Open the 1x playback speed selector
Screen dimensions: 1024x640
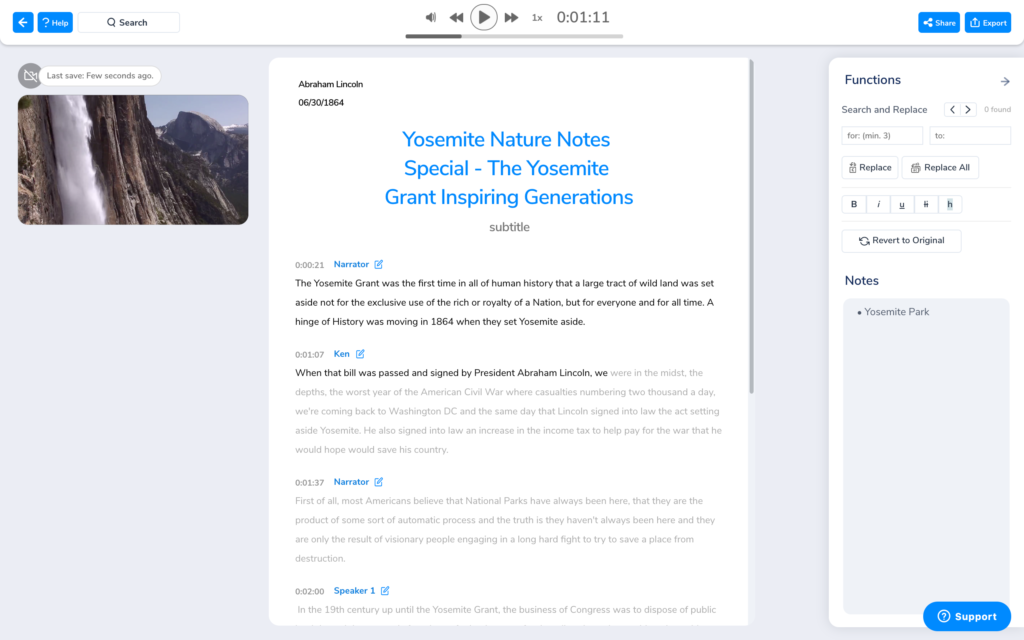536,17
